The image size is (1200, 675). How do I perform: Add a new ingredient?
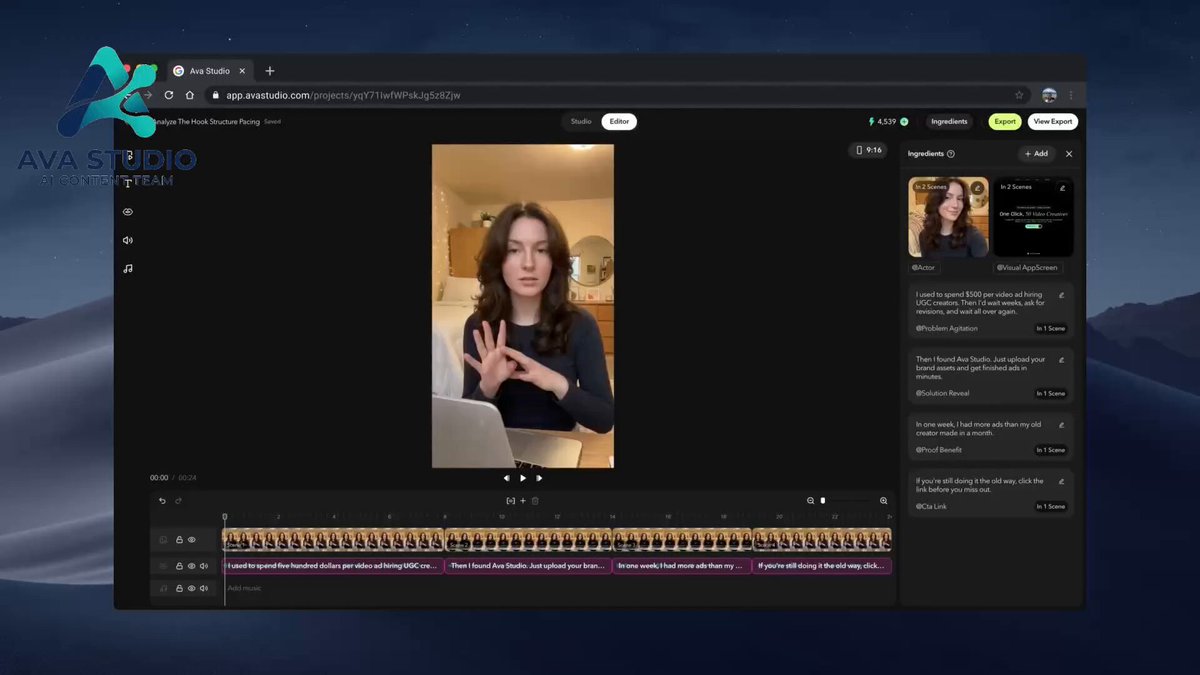click(1036, 154)
